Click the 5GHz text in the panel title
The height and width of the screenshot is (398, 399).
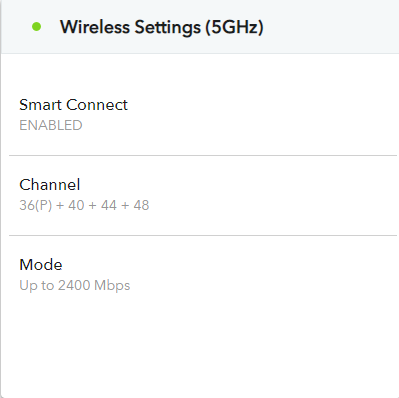235,27
